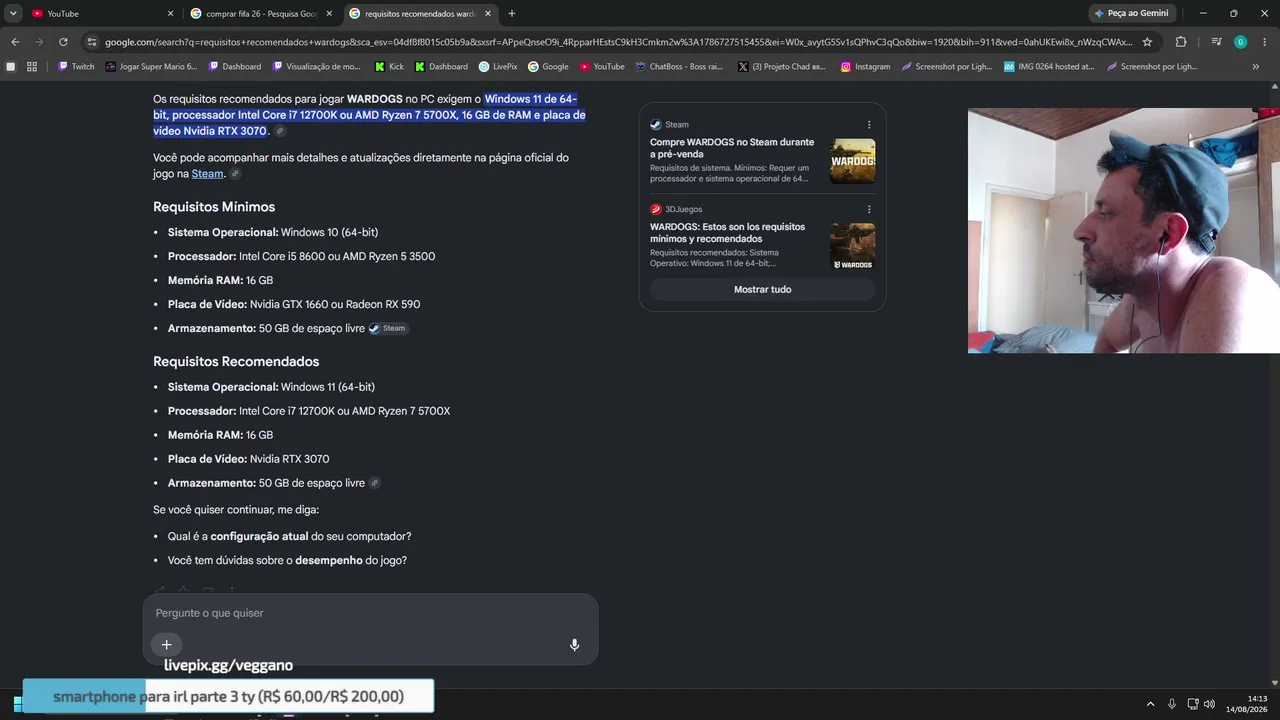Click the 'Pergunte o que quiser' input field

[370, 613]
